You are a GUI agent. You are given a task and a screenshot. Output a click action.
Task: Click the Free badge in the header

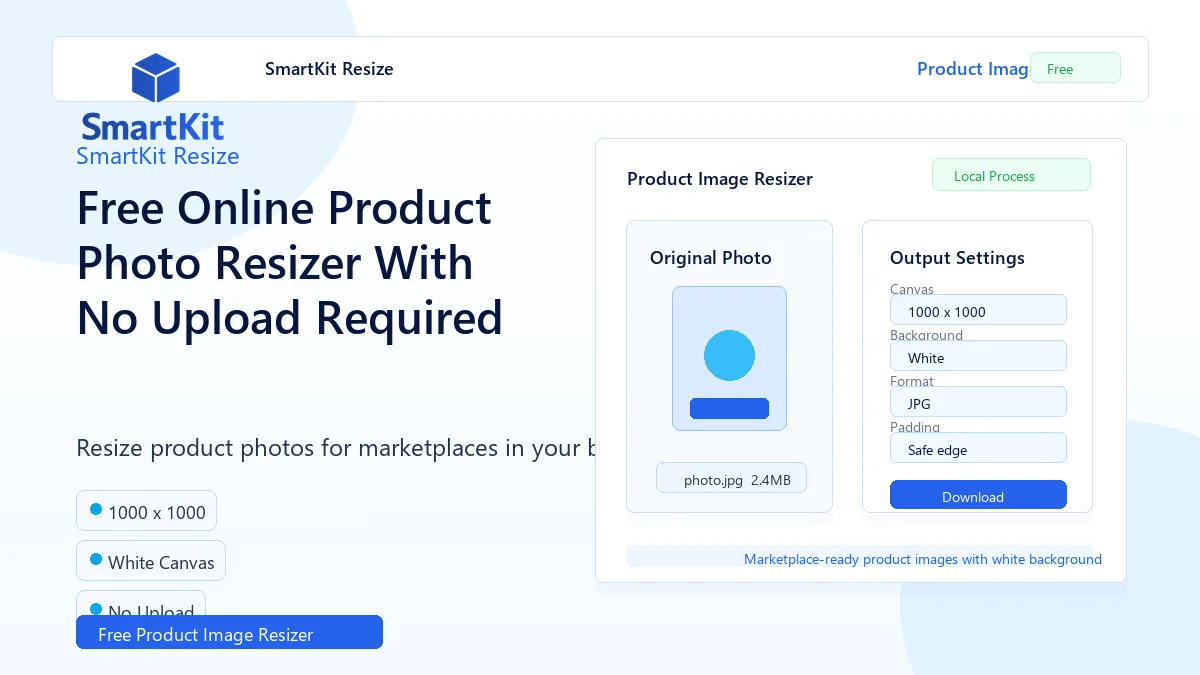[1075, 68]
